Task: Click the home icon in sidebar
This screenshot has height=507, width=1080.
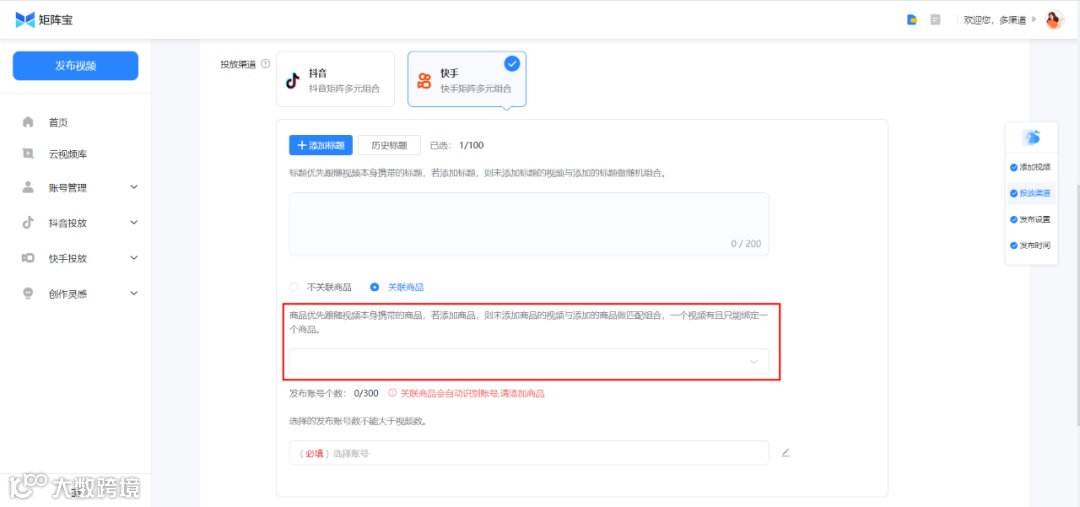Action: [28, 122]
